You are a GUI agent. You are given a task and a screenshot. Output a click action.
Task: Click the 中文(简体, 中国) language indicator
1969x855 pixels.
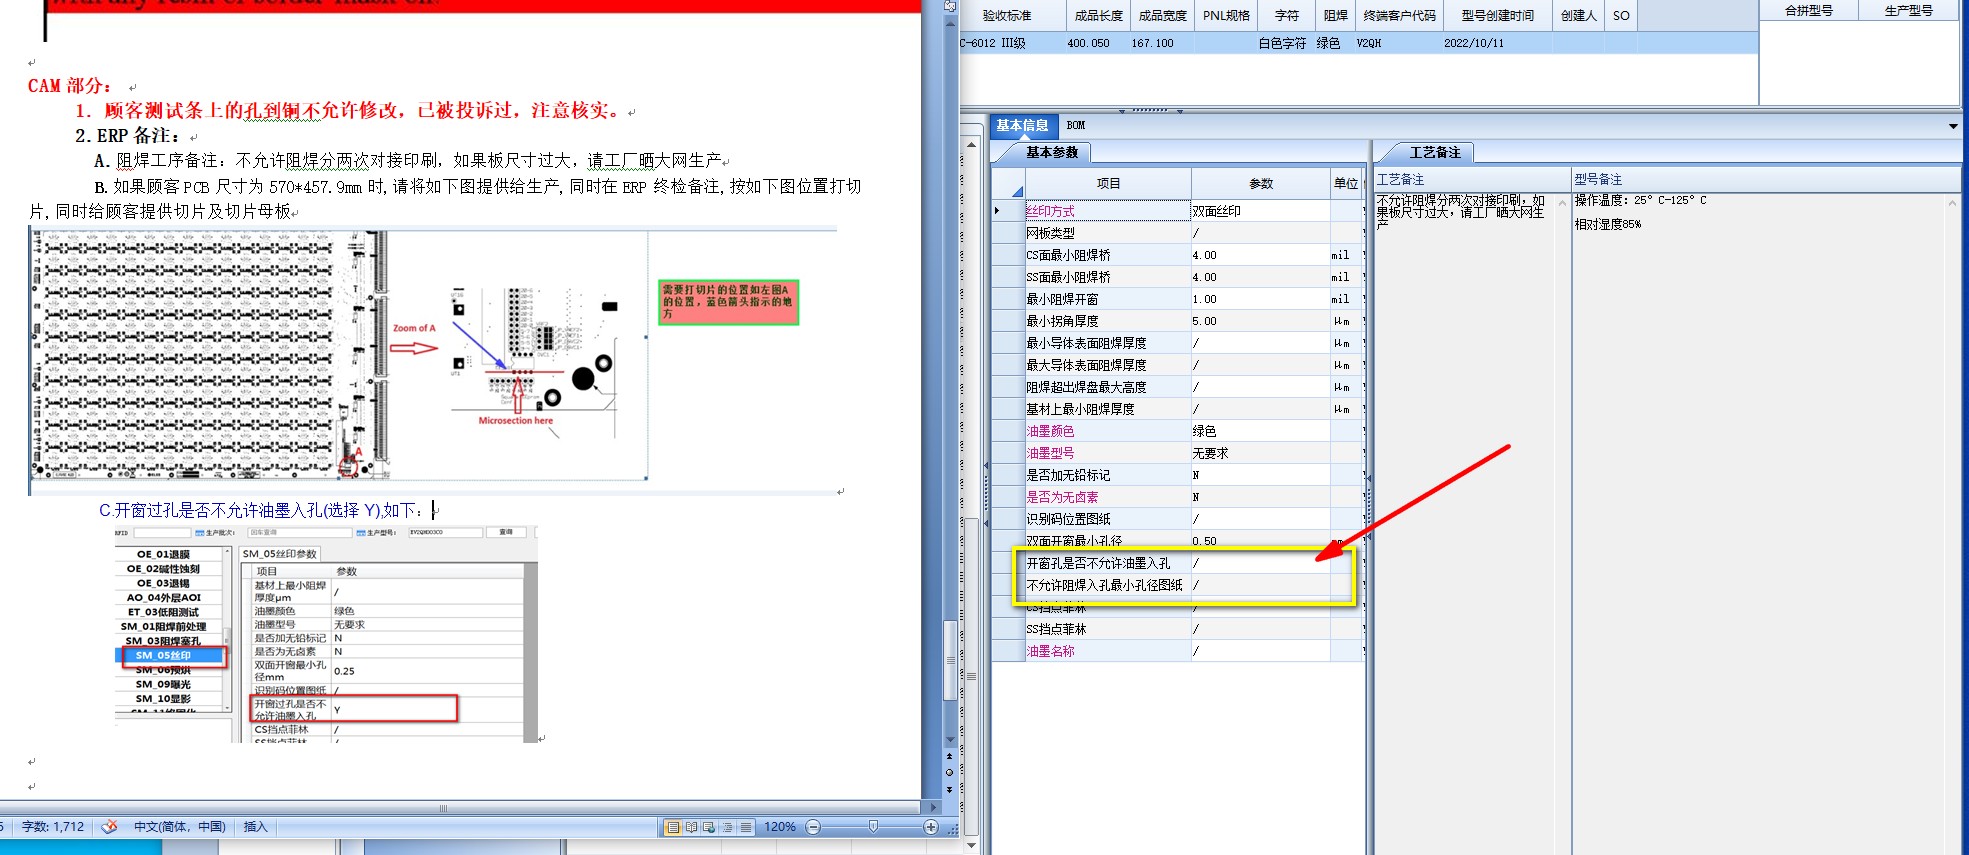click(180, 827)
